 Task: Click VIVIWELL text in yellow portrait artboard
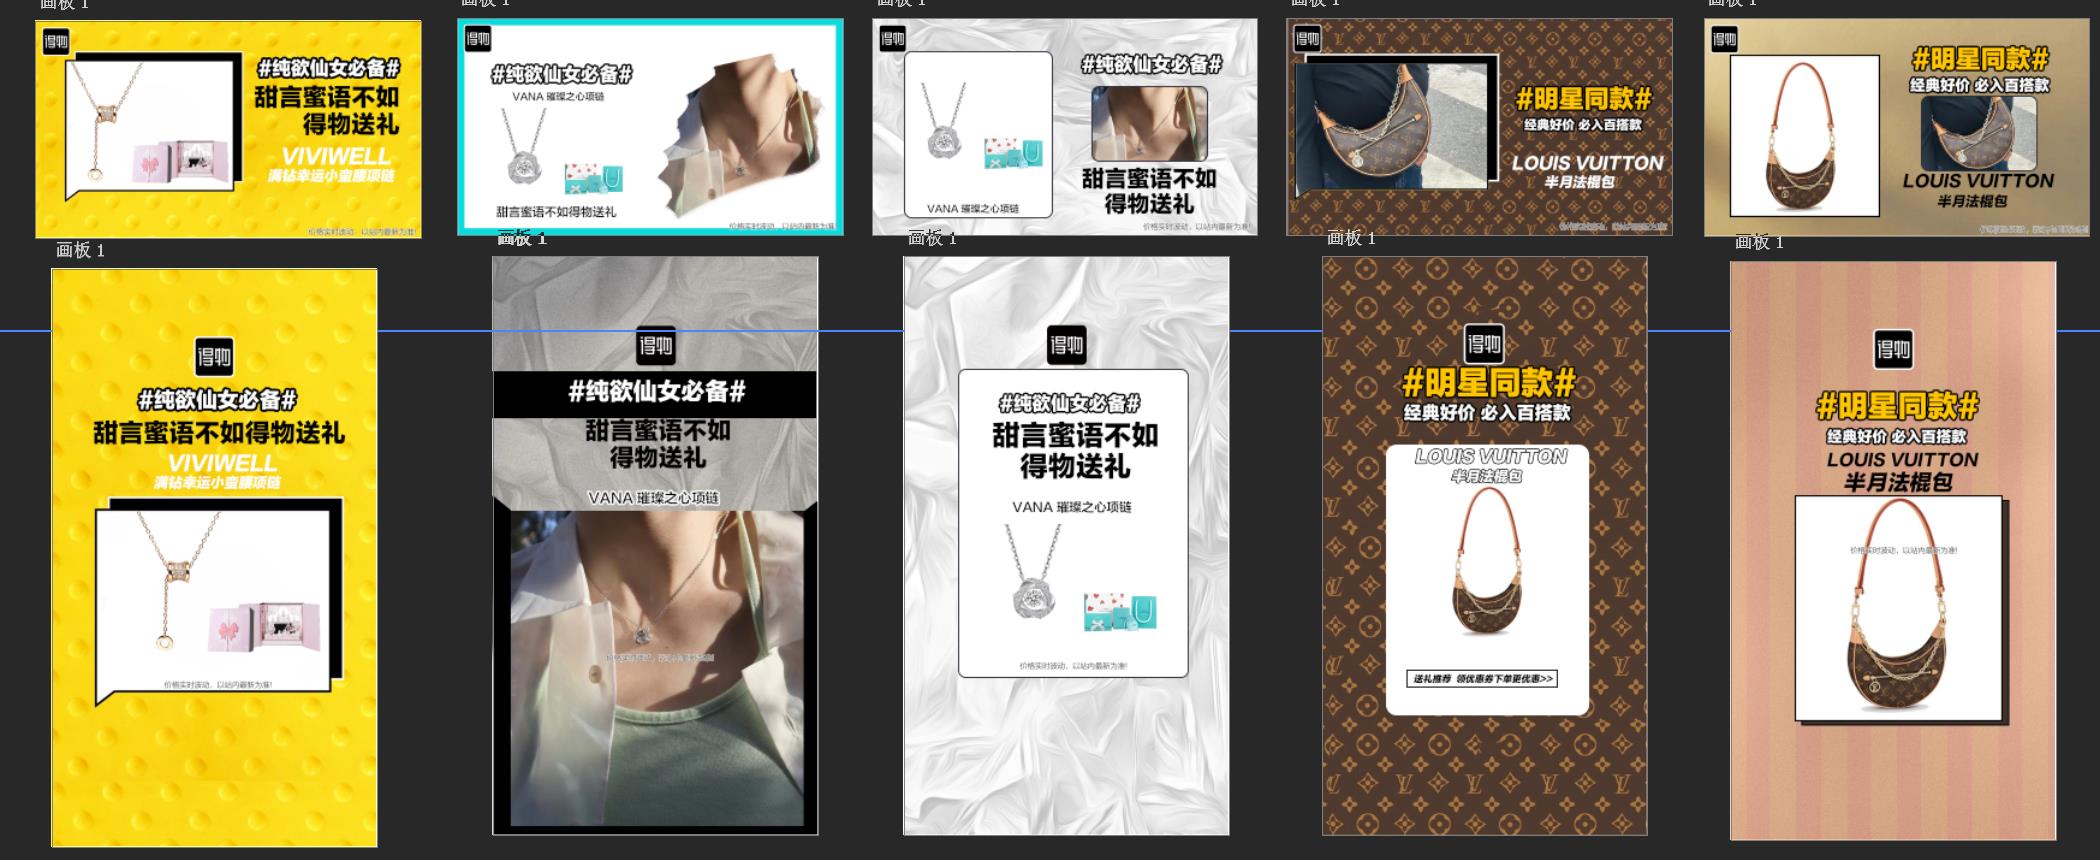tap(222, 463)
